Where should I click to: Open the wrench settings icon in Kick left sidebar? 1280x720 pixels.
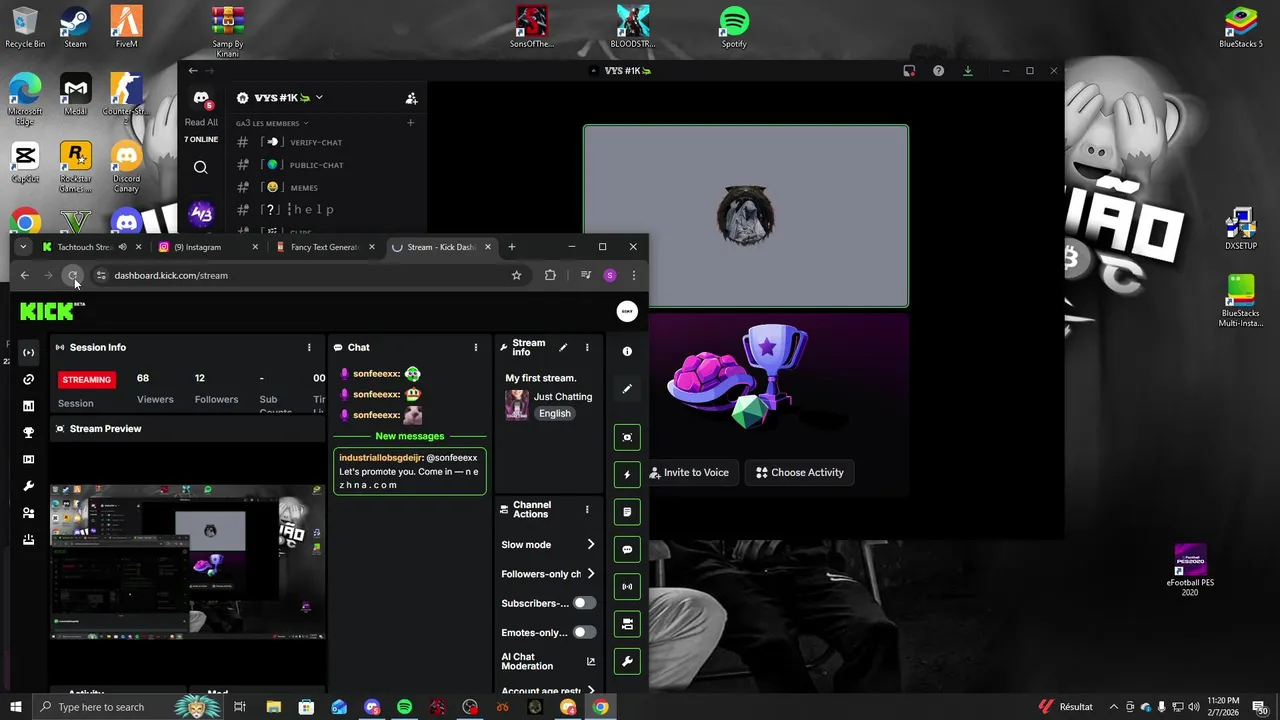click(x=28, y=486)
